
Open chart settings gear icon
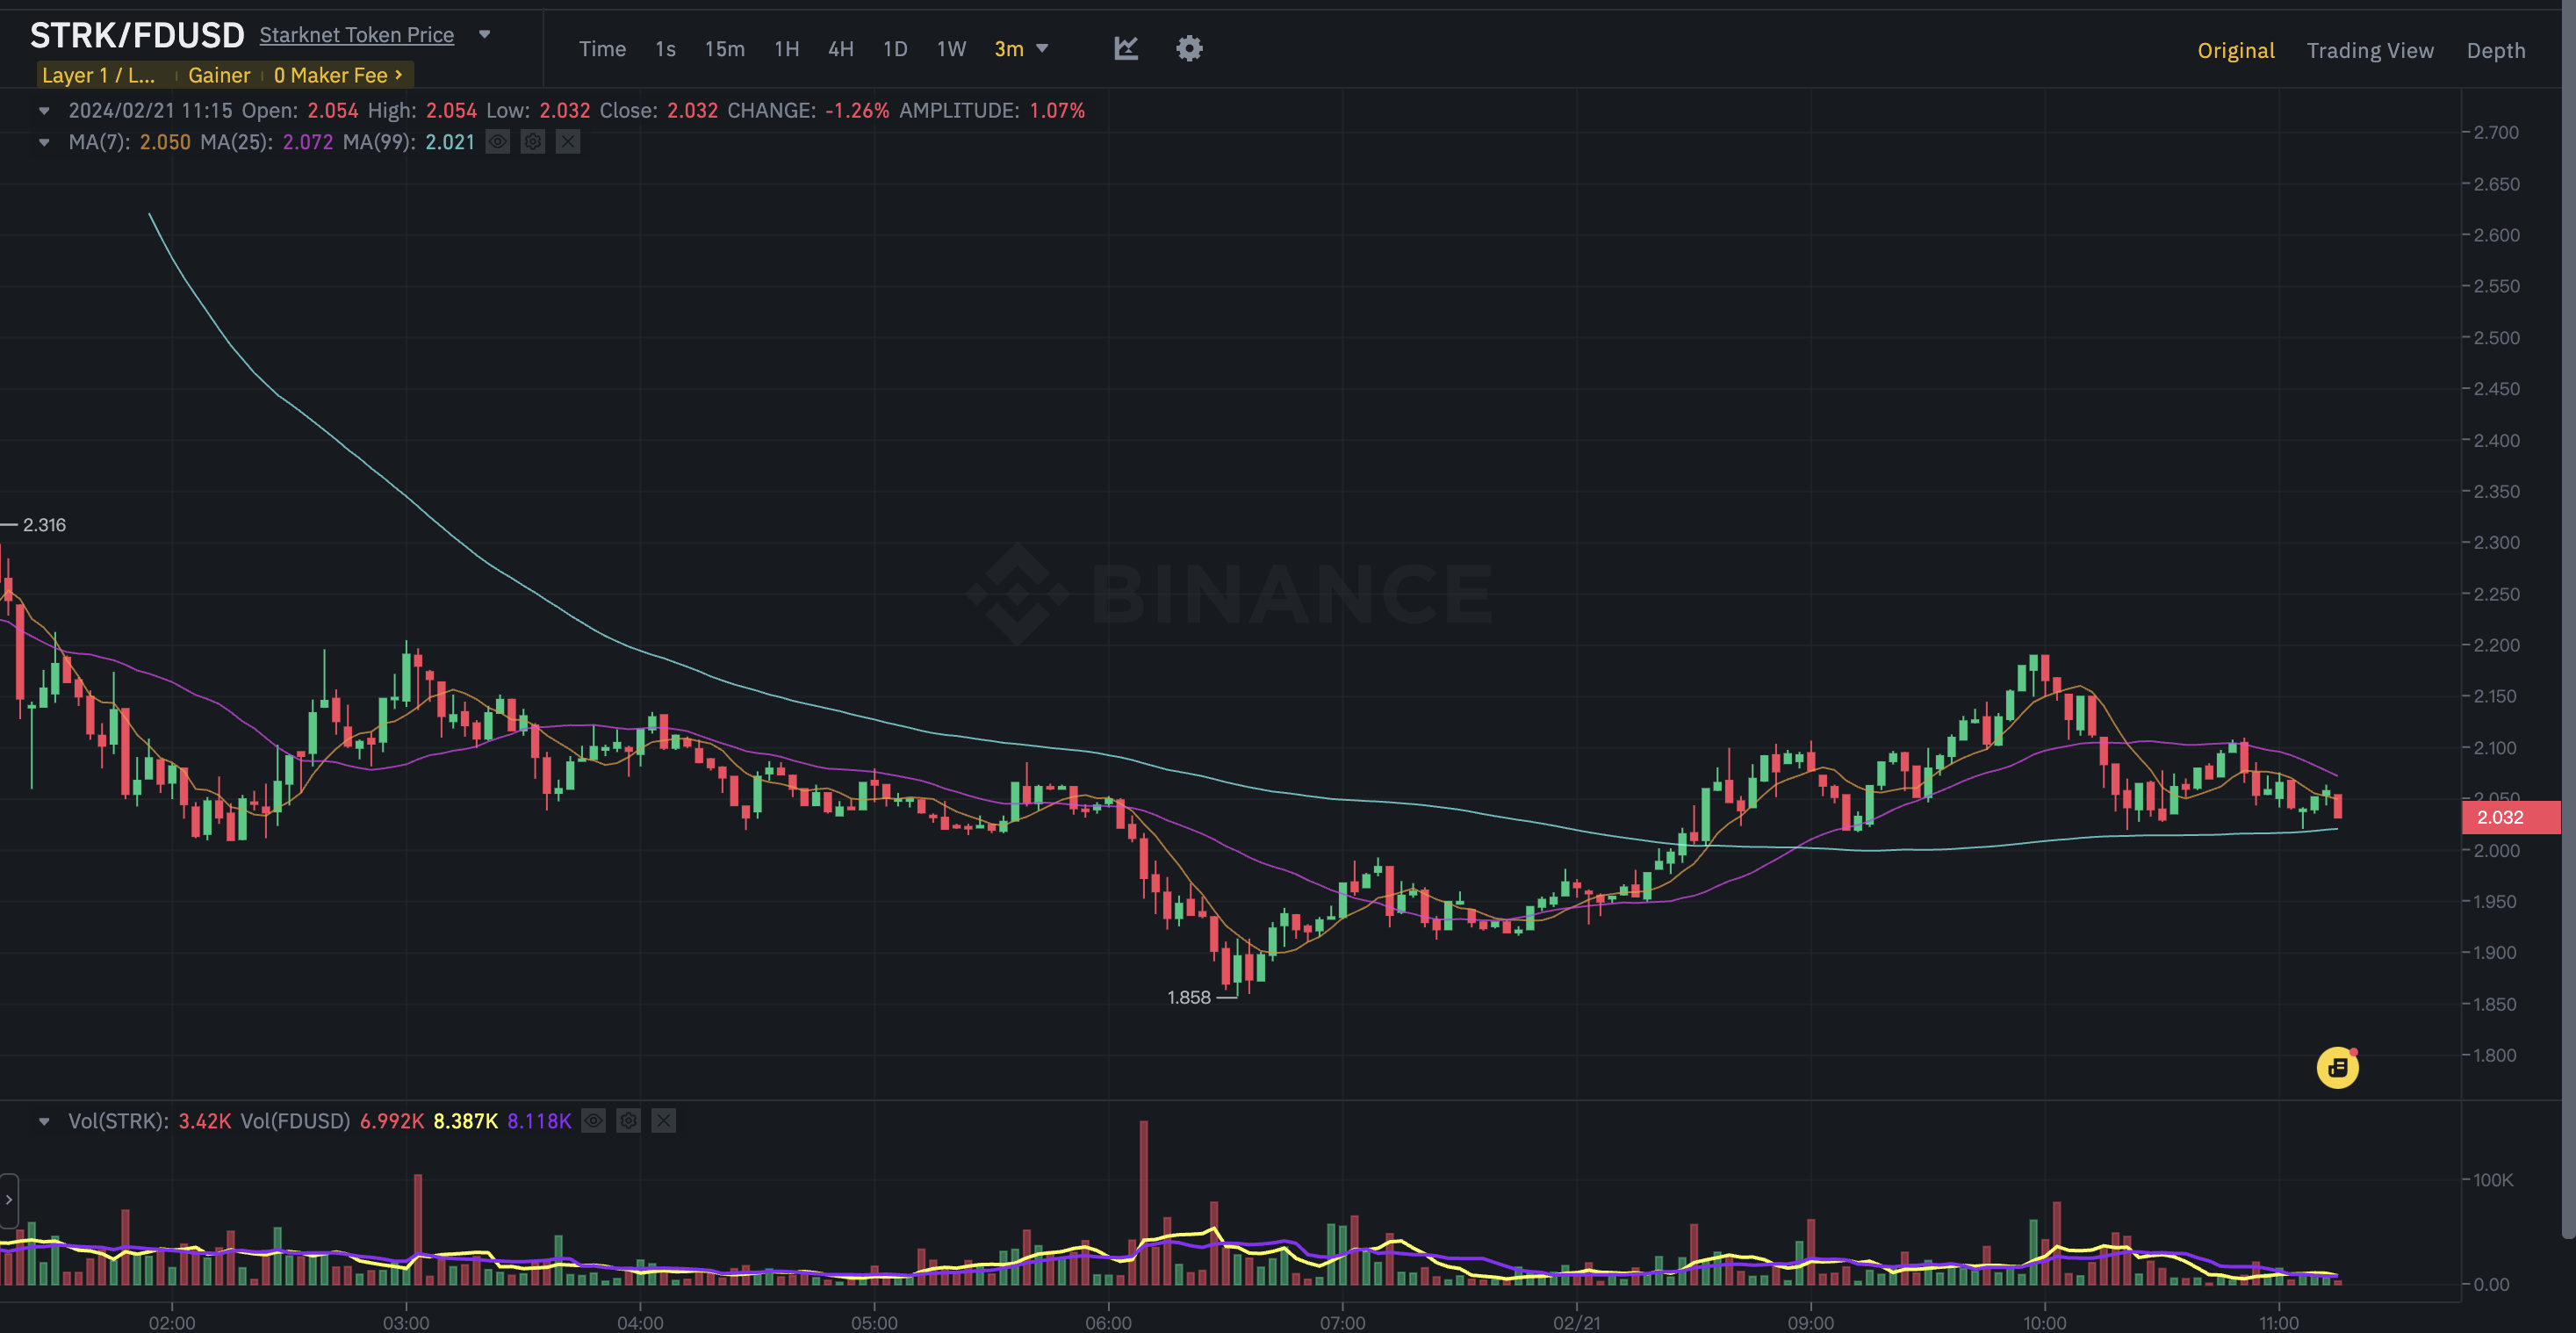coord(1188,48)
